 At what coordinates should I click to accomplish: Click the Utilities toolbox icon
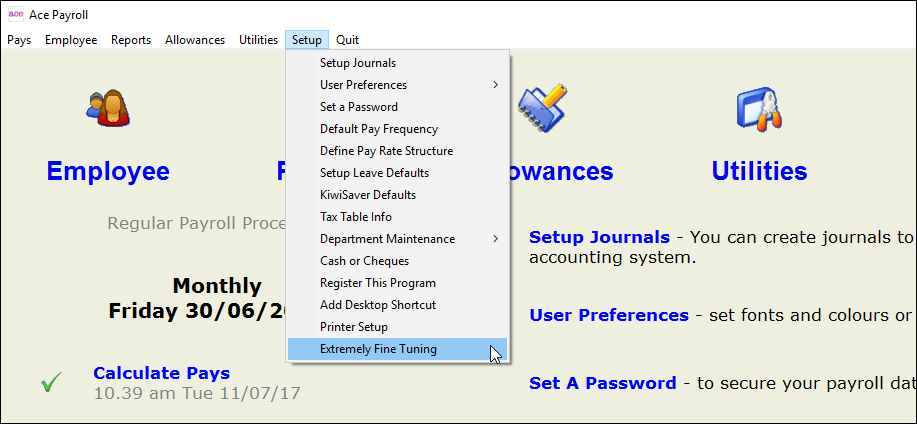[x=758, y=107]
